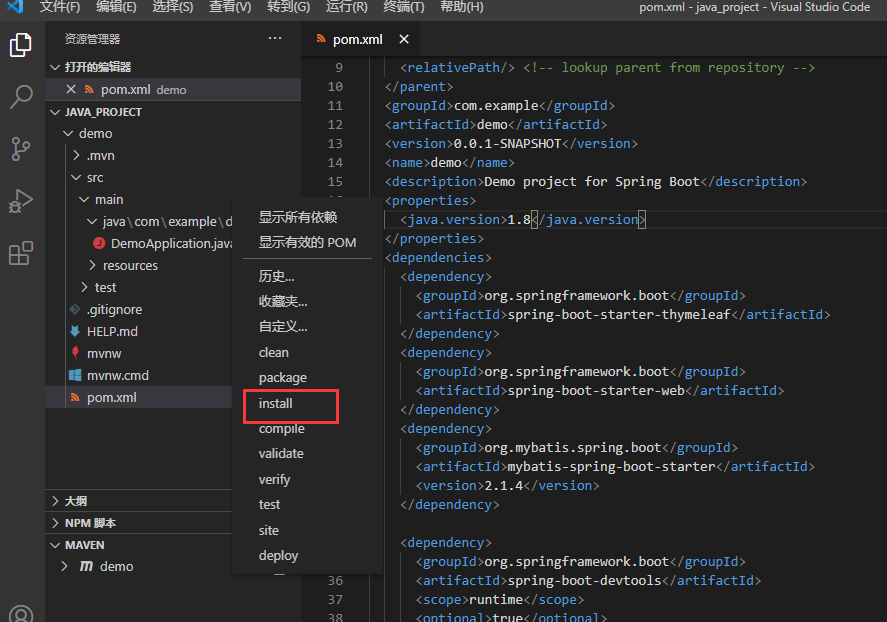This screenshot has width=887, height=622.
Task: Collapse the java\com\example folder
Action: click(92, 222)
